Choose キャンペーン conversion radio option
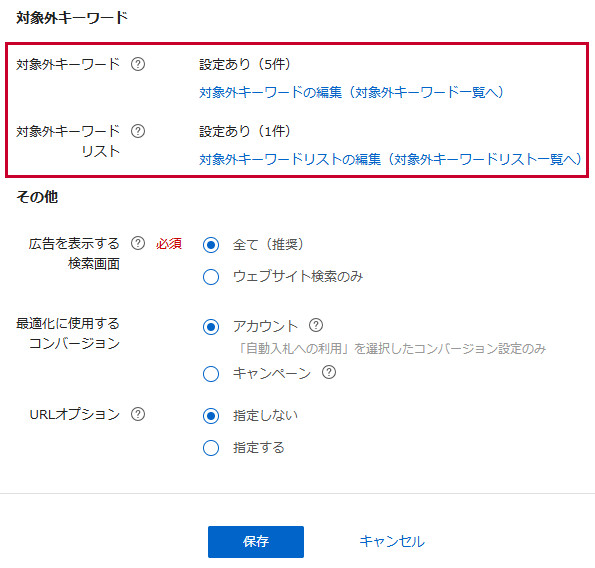The image size is (595, 568). click(211, 374)
